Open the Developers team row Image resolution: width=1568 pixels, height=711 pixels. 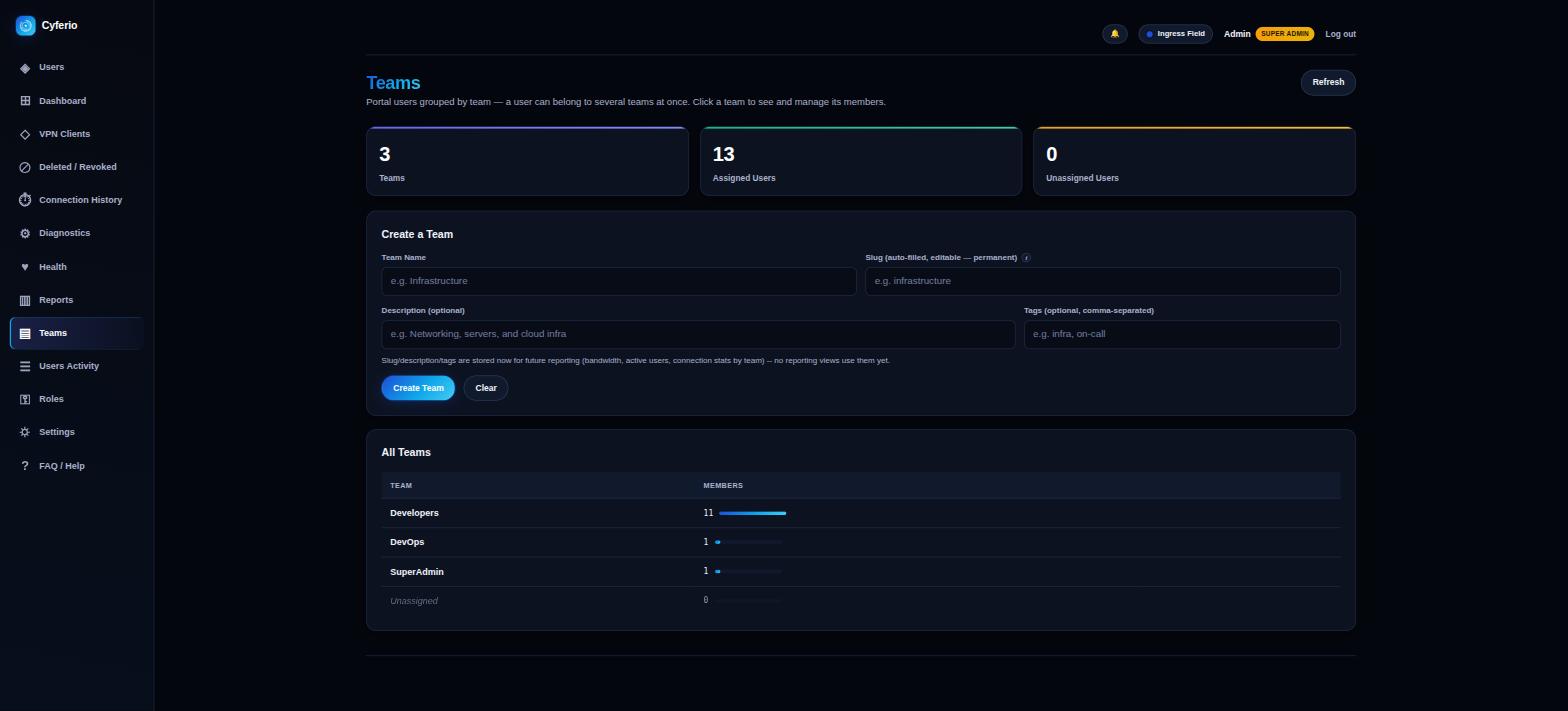(860, 513)
